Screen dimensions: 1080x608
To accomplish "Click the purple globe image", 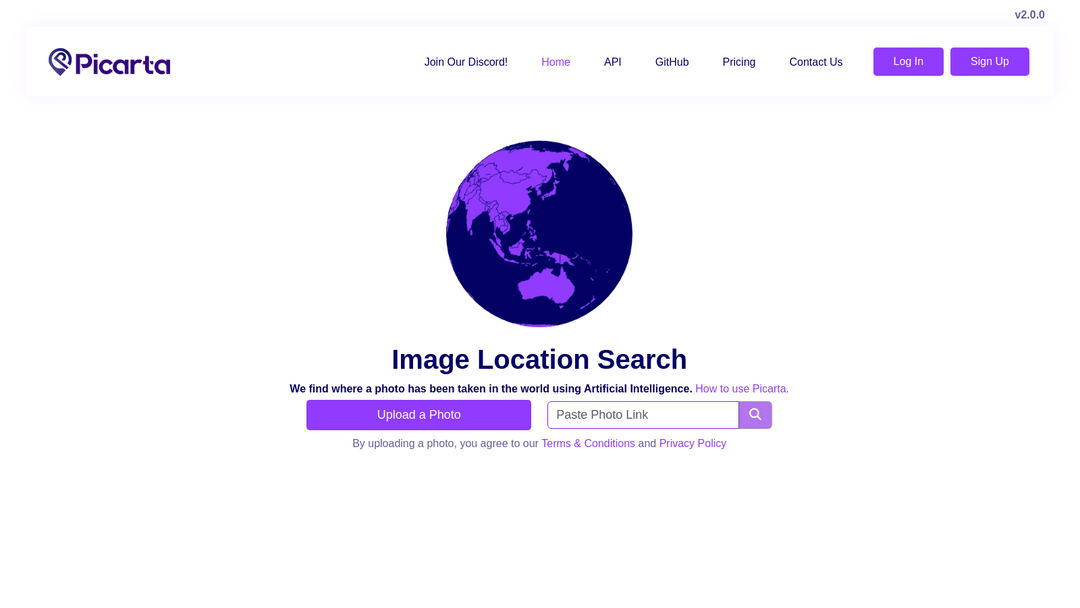I will 539,233.
